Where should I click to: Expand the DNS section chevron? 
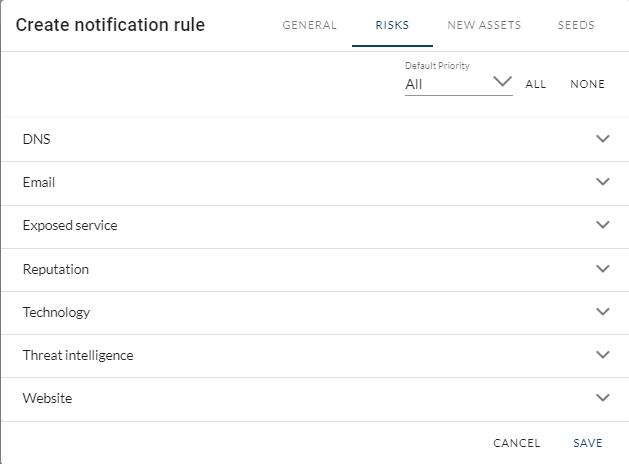pyautogui.click(x=602, y=139)
